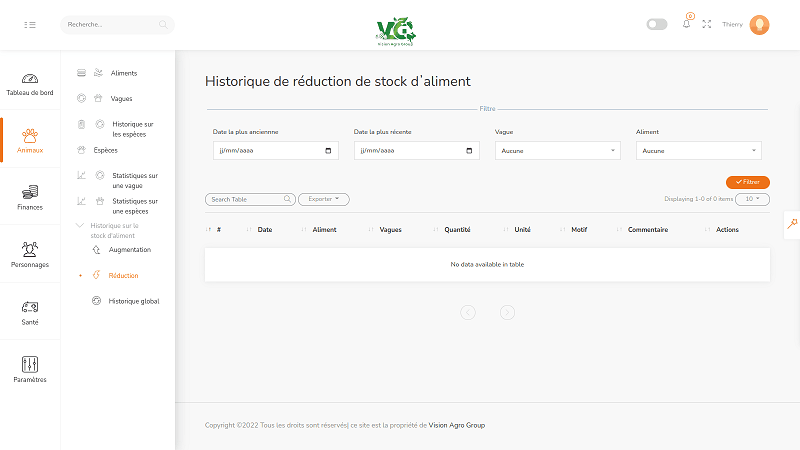Change items per page dropdown
Image resolution: width=800 pixels, height=450 pixels.
(x=752, y=199)
